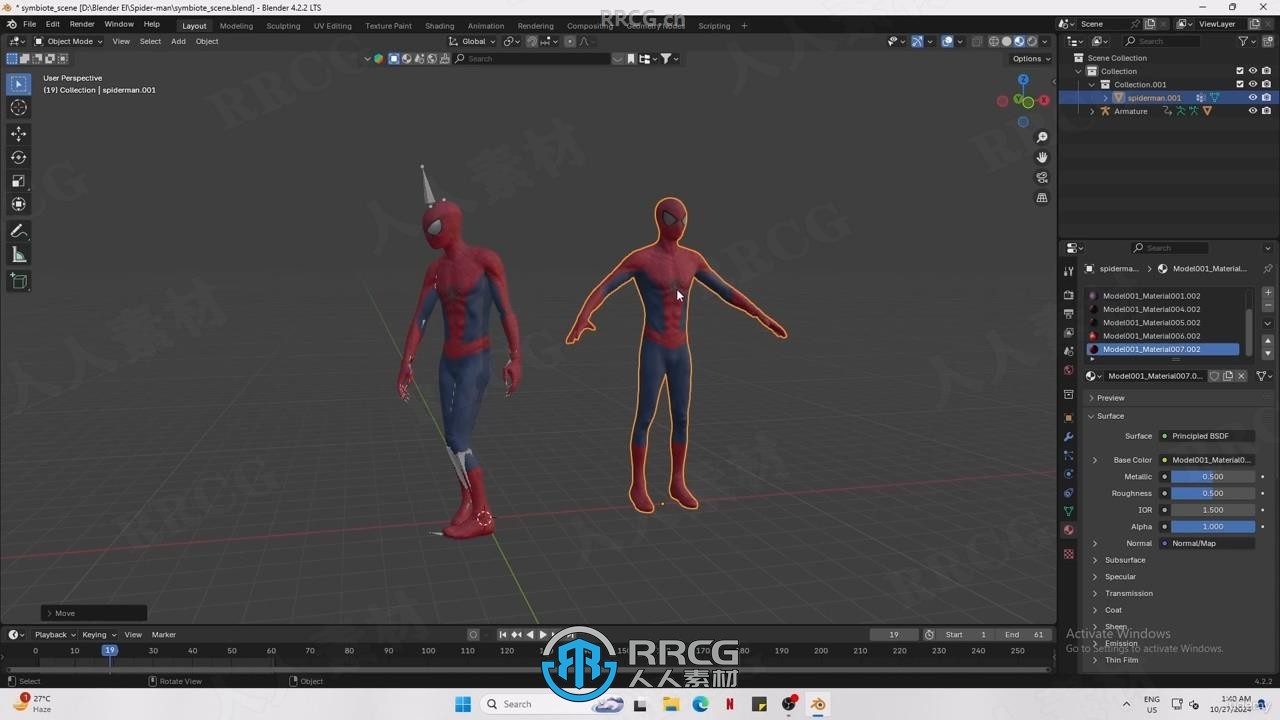The image size is (1280, 720).
Task: Open the Particles properties tab
Action: coord(1068,455)
